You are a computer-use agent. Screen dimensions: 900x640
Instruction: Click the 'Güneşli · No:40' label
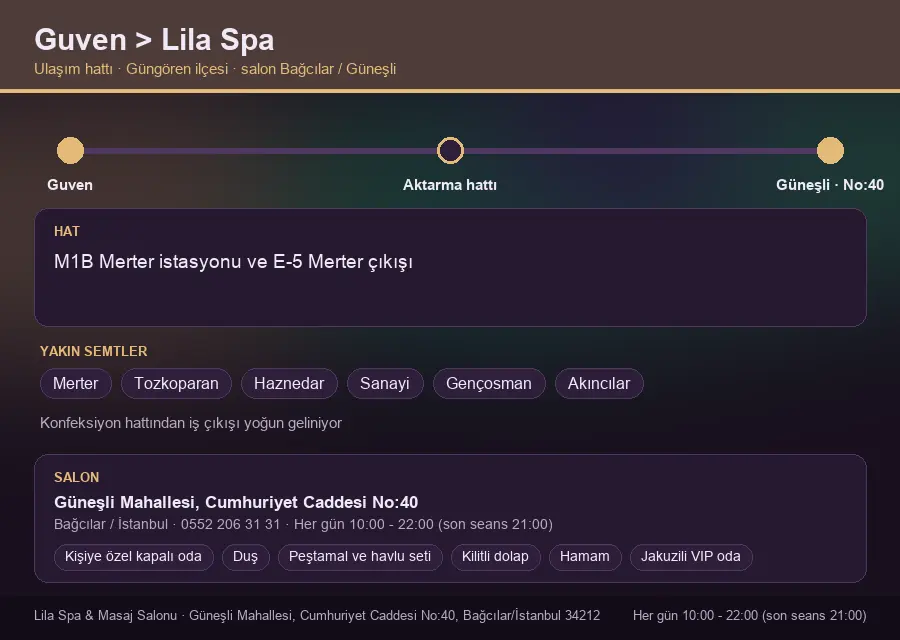pos(830,185)
